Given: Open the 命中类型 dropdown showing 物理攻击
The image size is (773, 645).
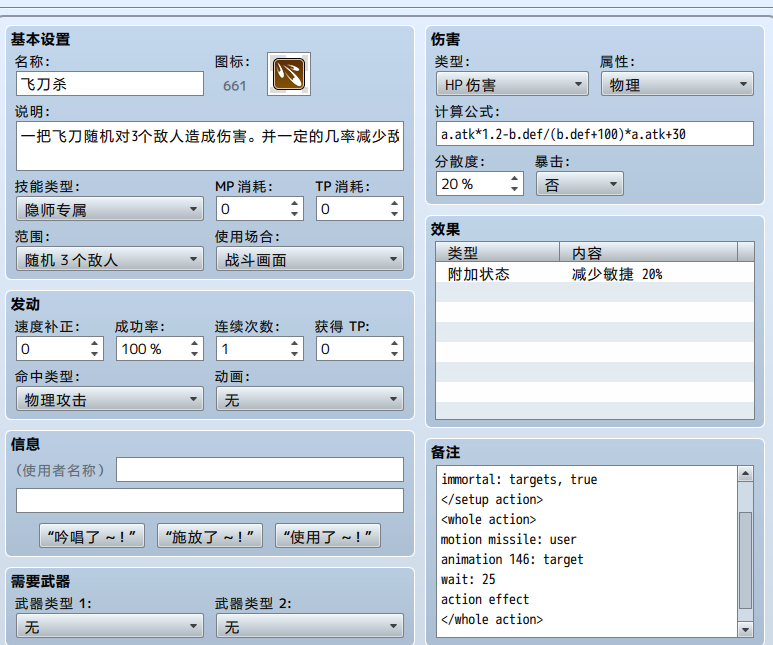Looking at the screenshot, I should (x=110, y=399).
